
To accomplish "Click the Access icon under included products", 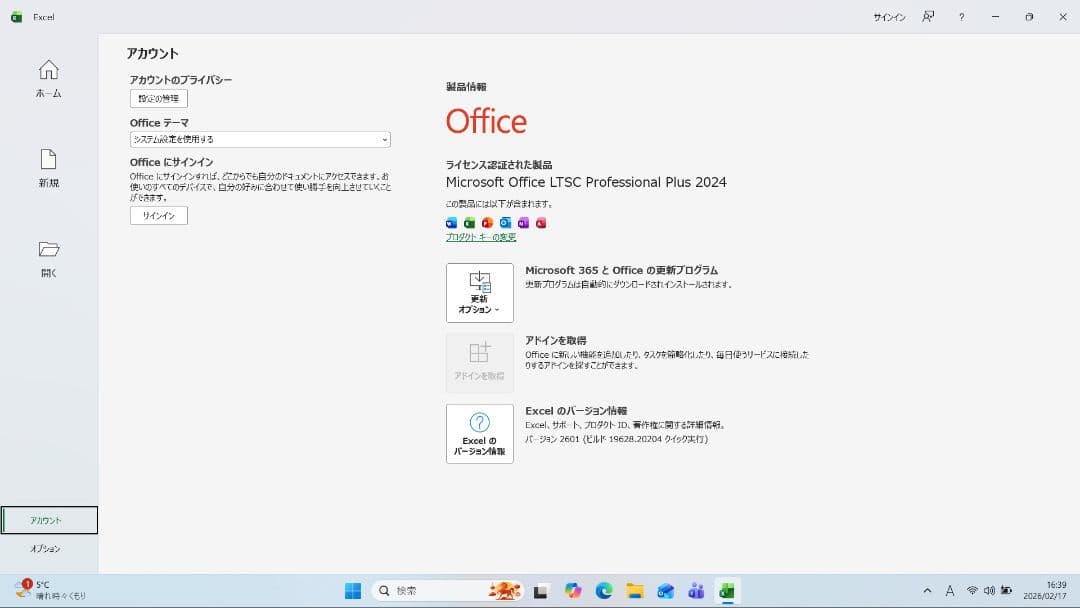I will [x=540, y=223].
